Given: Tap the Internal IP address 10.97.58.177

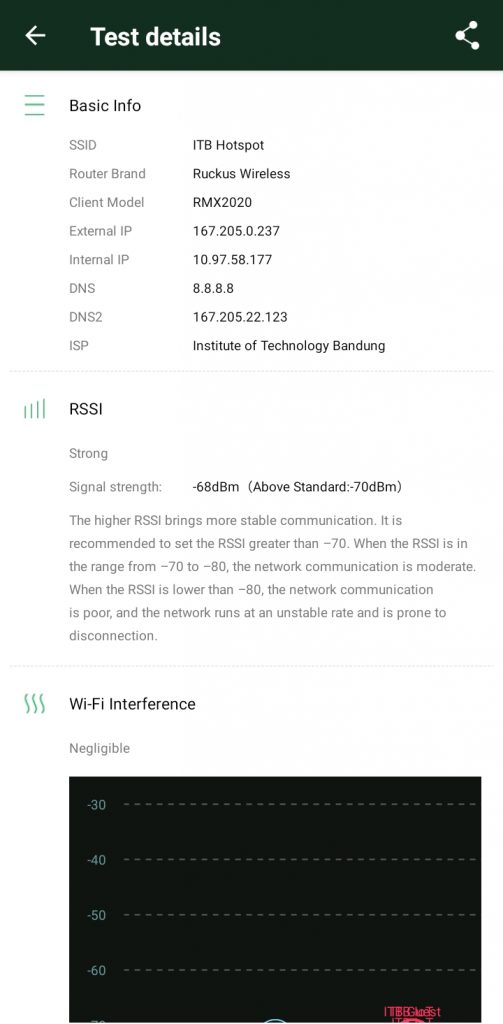Looking at the screenshot, I should tap(232, 260).
